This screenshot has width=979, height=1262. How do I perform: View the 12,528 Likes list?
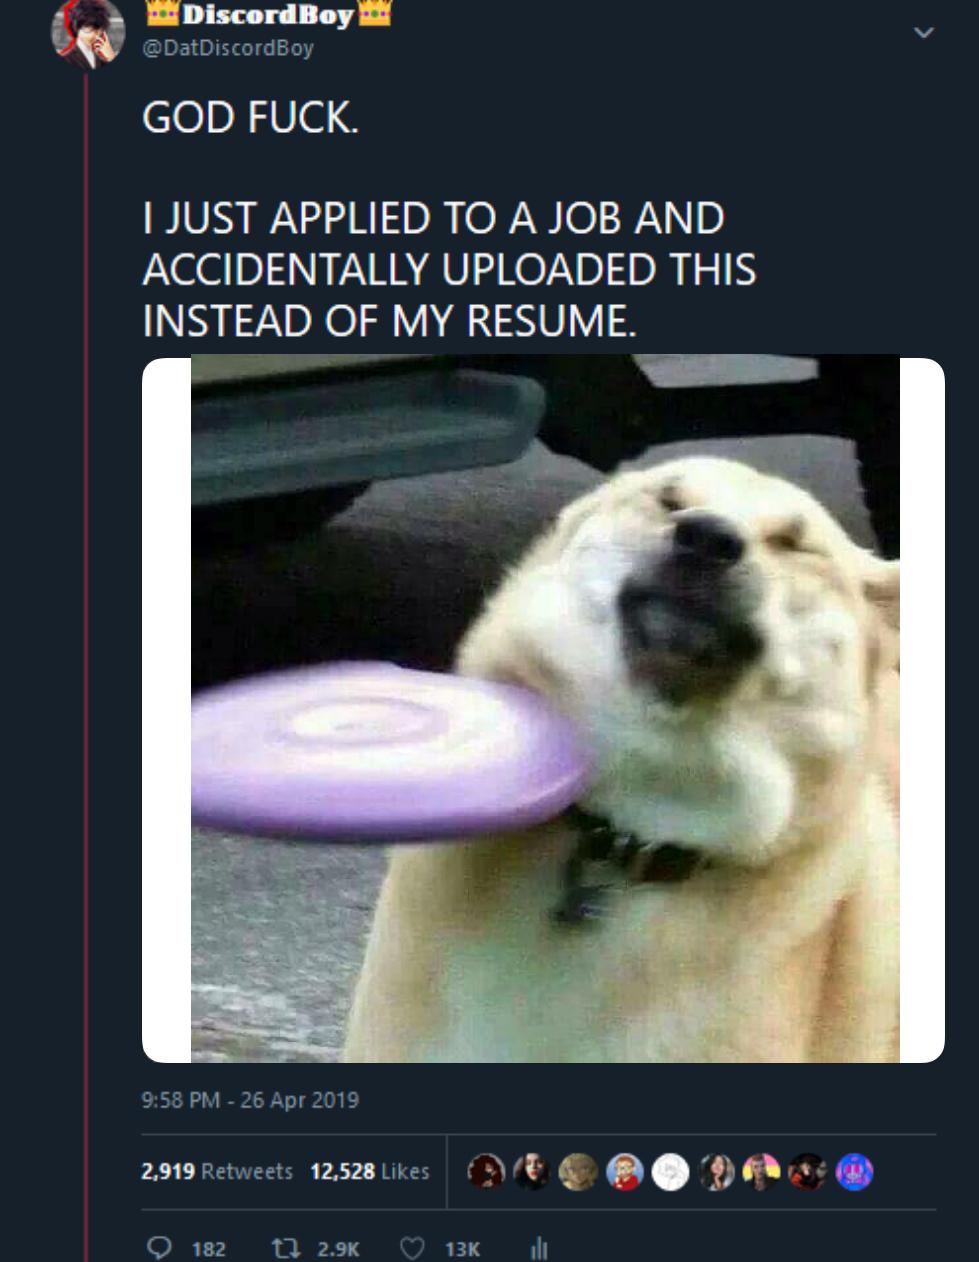point(370,1171)
